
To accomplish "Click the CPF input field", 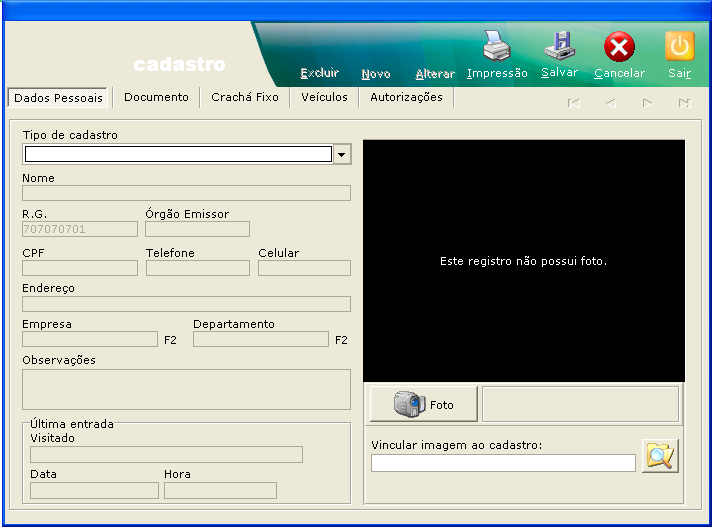I will coord(80,268).
